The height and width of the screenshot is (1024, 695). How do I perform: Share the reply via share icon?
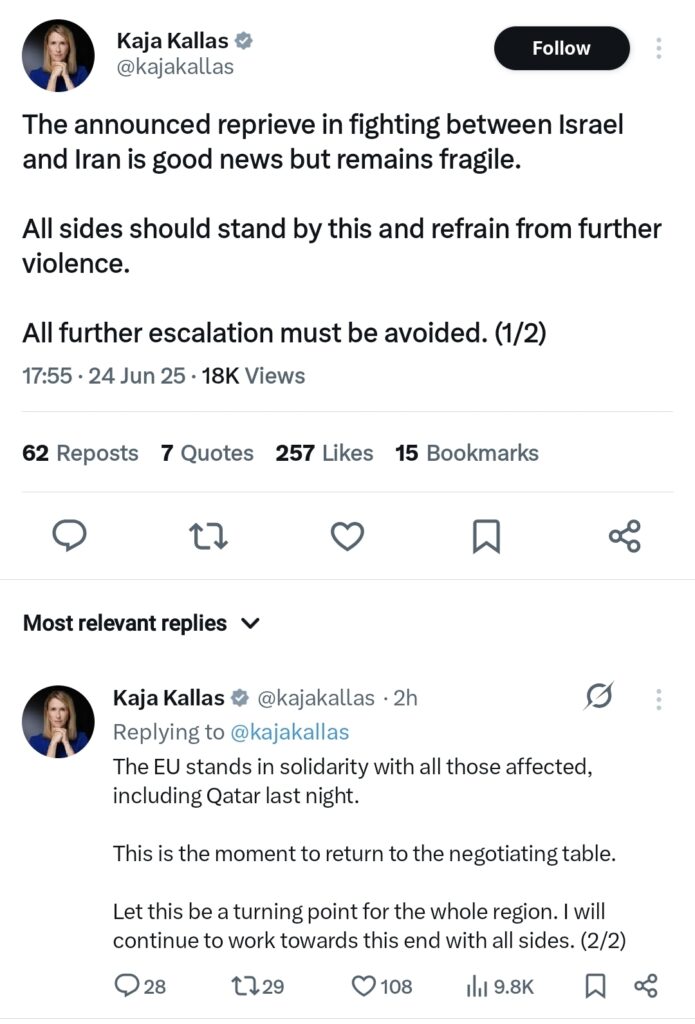click(646, 985)
